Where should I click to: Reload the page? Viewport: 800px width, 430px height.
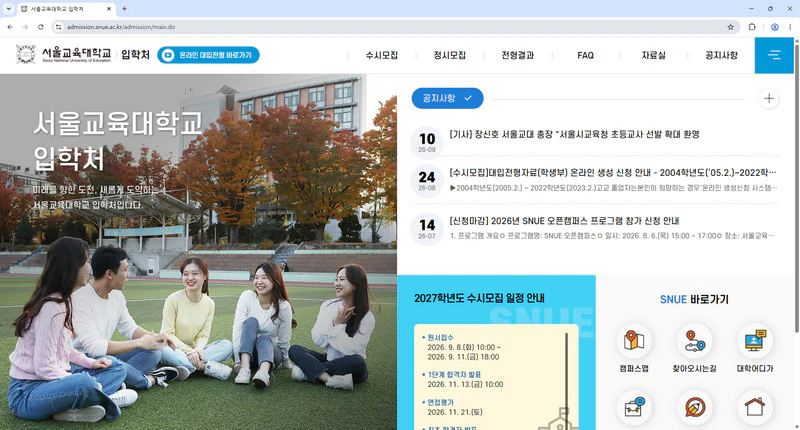(41, 27)
